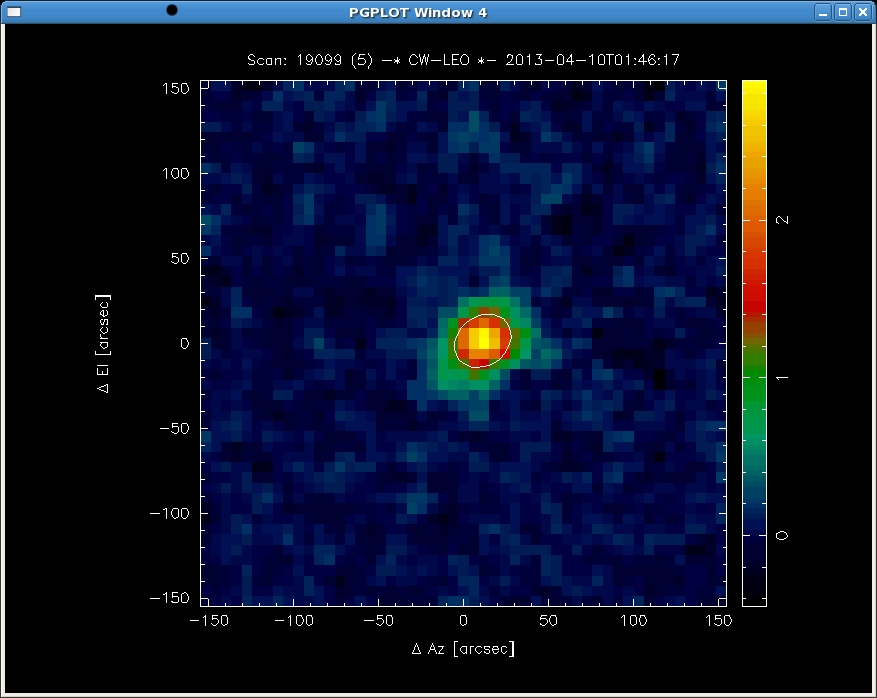This screenshot has width=877, height=698.
Task: Click the y-axis tick label '0'
Action: (185, 343)
